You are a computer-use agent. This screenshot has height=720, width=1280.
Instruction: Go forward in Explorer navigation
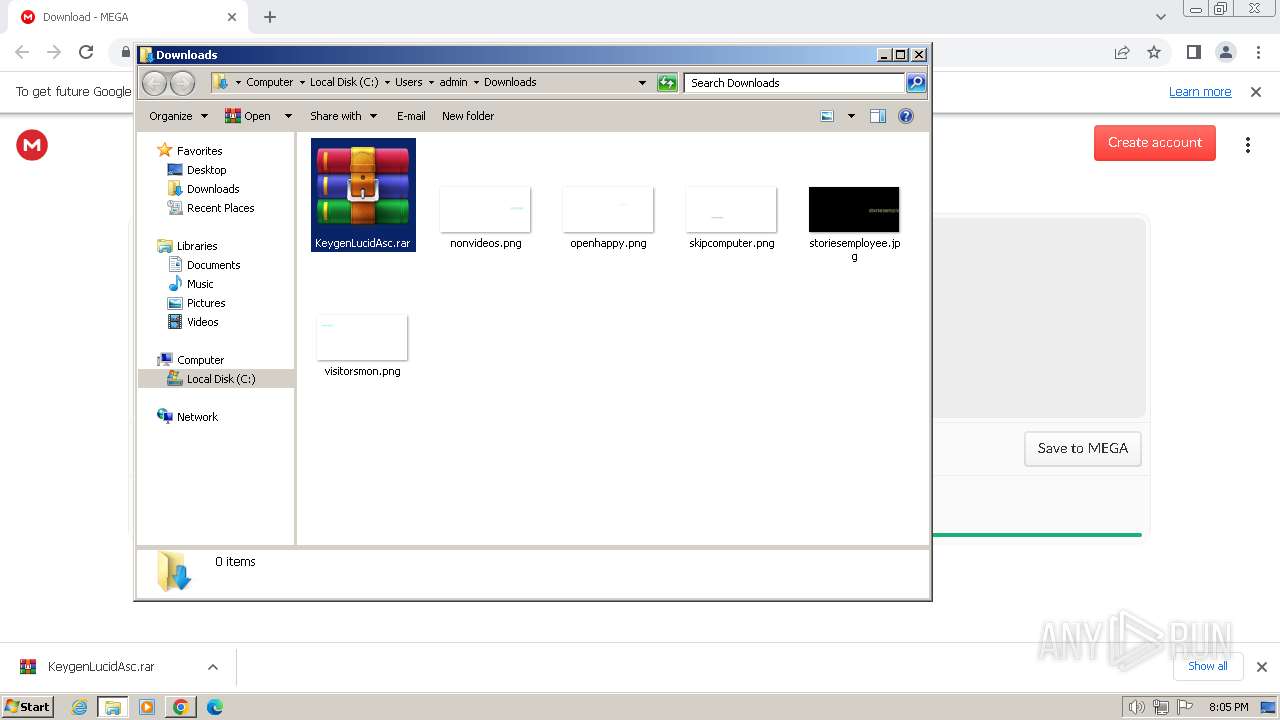[182, 83]
